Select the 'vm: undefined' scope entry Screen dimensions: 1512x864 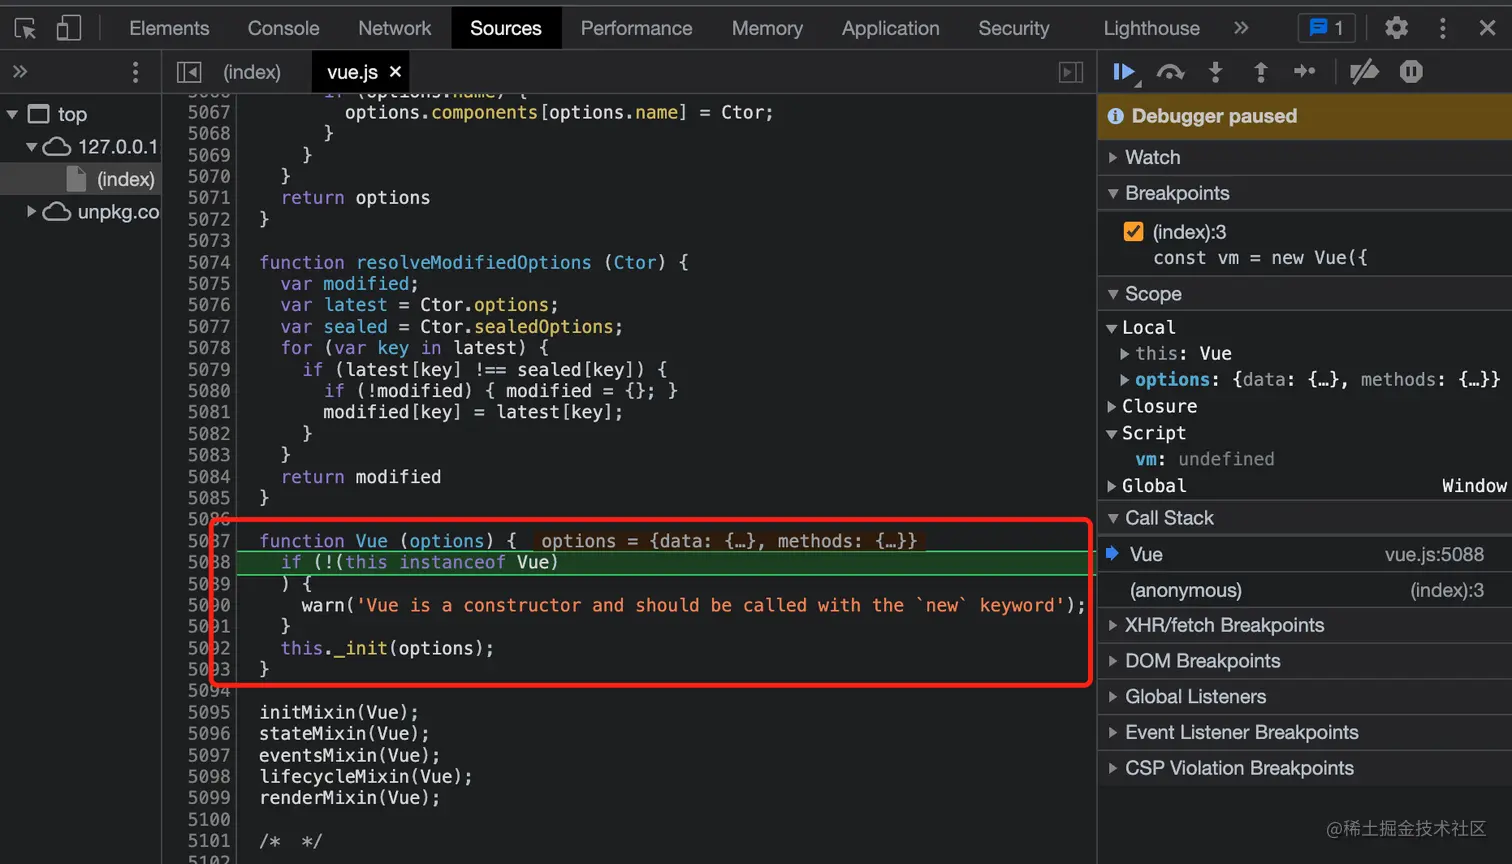(1204, 460)
